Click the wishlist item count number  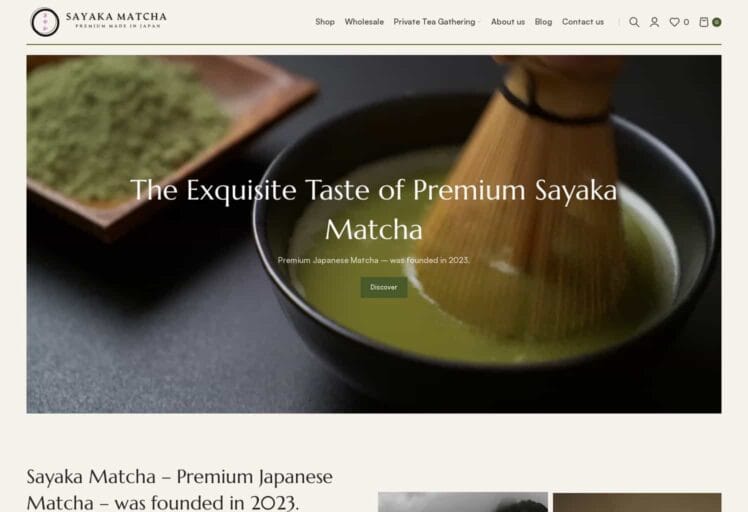pos(686,22)
